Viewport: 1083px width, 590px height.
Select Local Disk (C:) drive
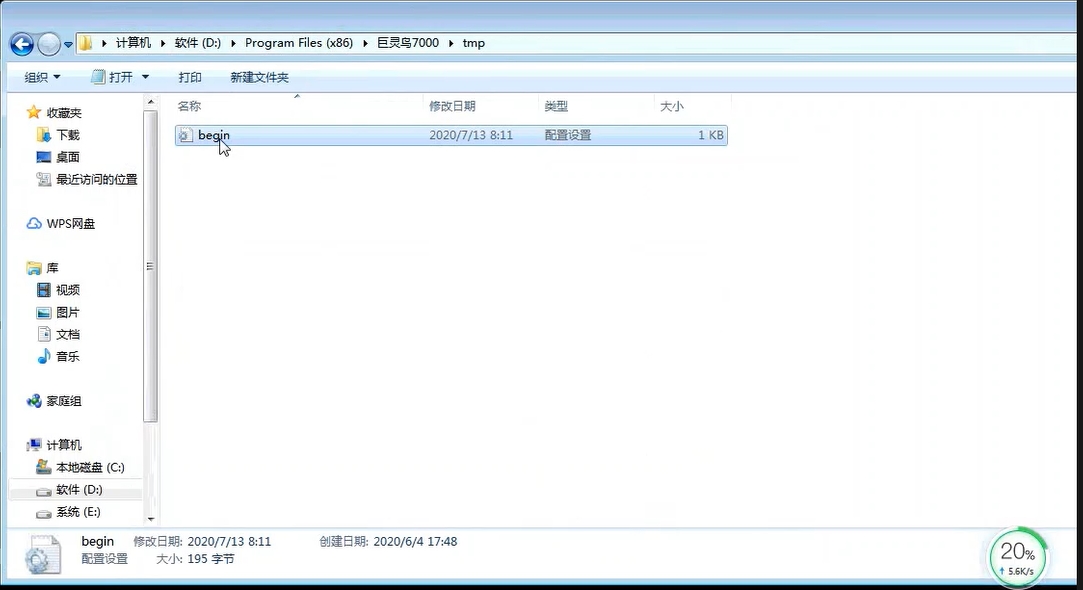pyautogui.click(x=89, y=468)
